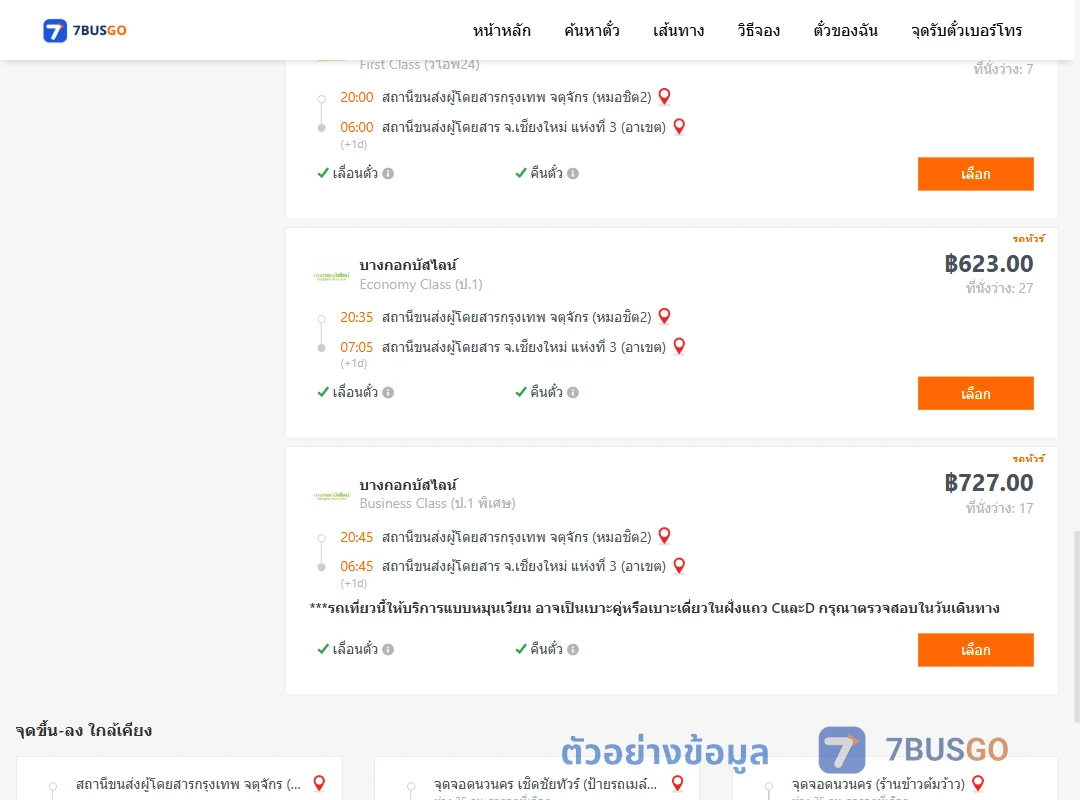
Task: Click map pin for 20:45 Mo Chit 2 departure
Action: [665, 536]
